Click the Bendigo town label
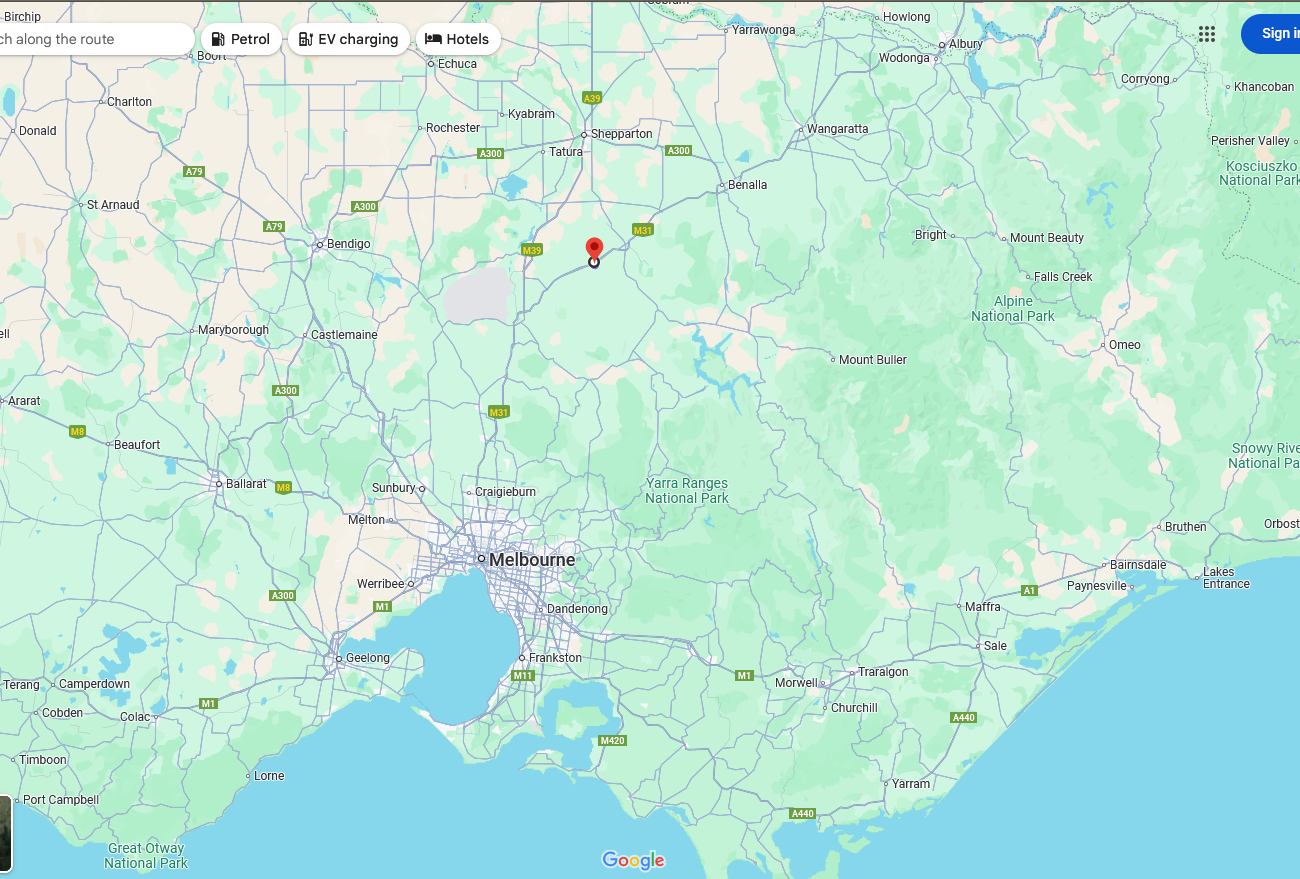This screenshot has width=1300, height=879. (348, 244)
